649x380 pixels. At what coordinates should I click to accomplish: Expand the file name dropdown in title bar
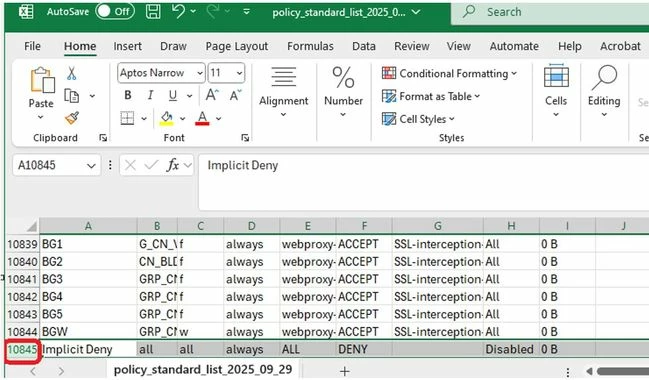point(416,12)
